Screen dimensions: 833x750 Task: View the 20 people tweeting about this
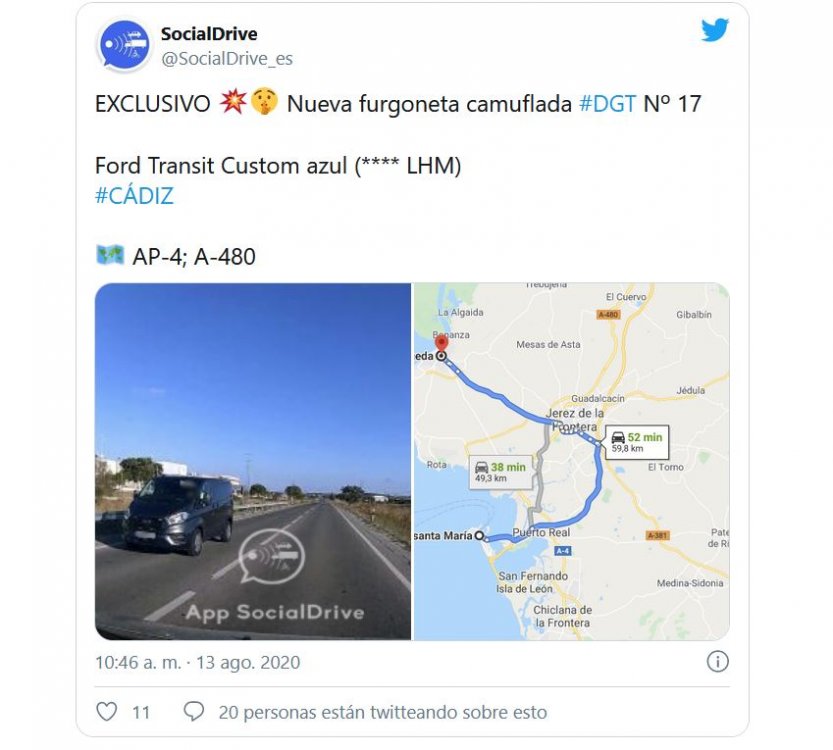click(382, 712)
